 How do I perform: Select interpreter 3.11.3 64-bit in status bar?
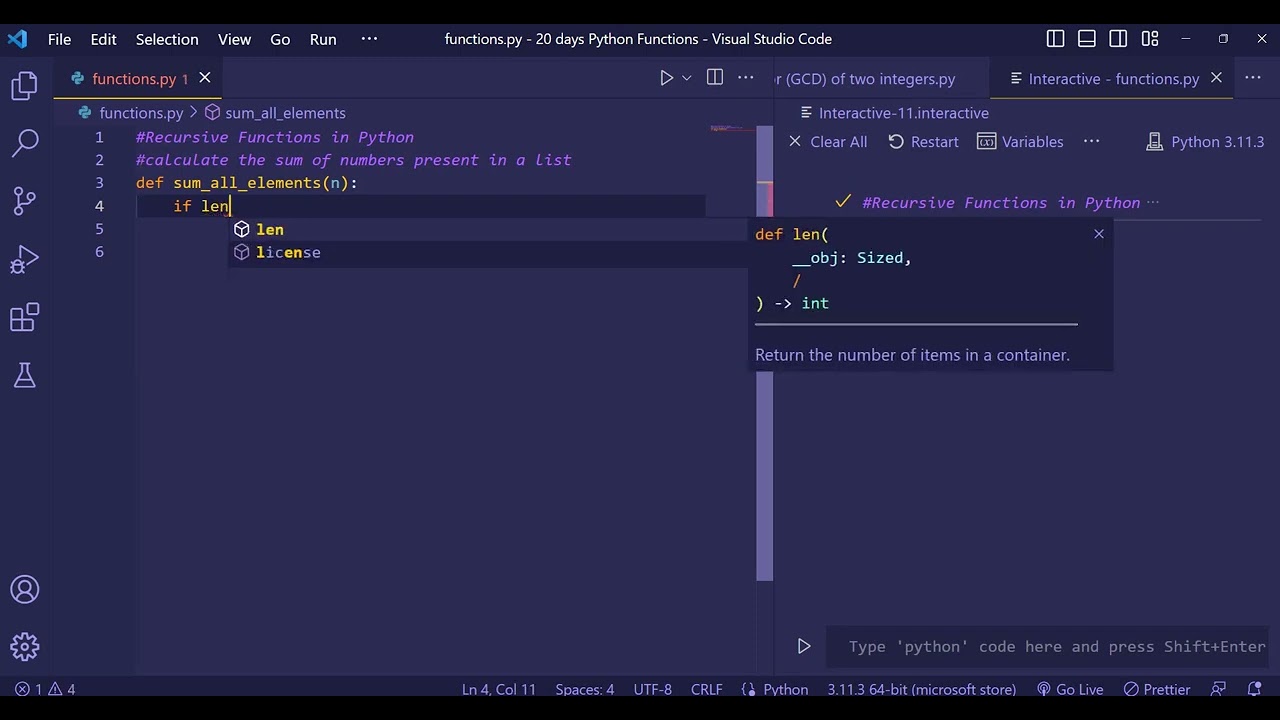(x=921, y=689)
